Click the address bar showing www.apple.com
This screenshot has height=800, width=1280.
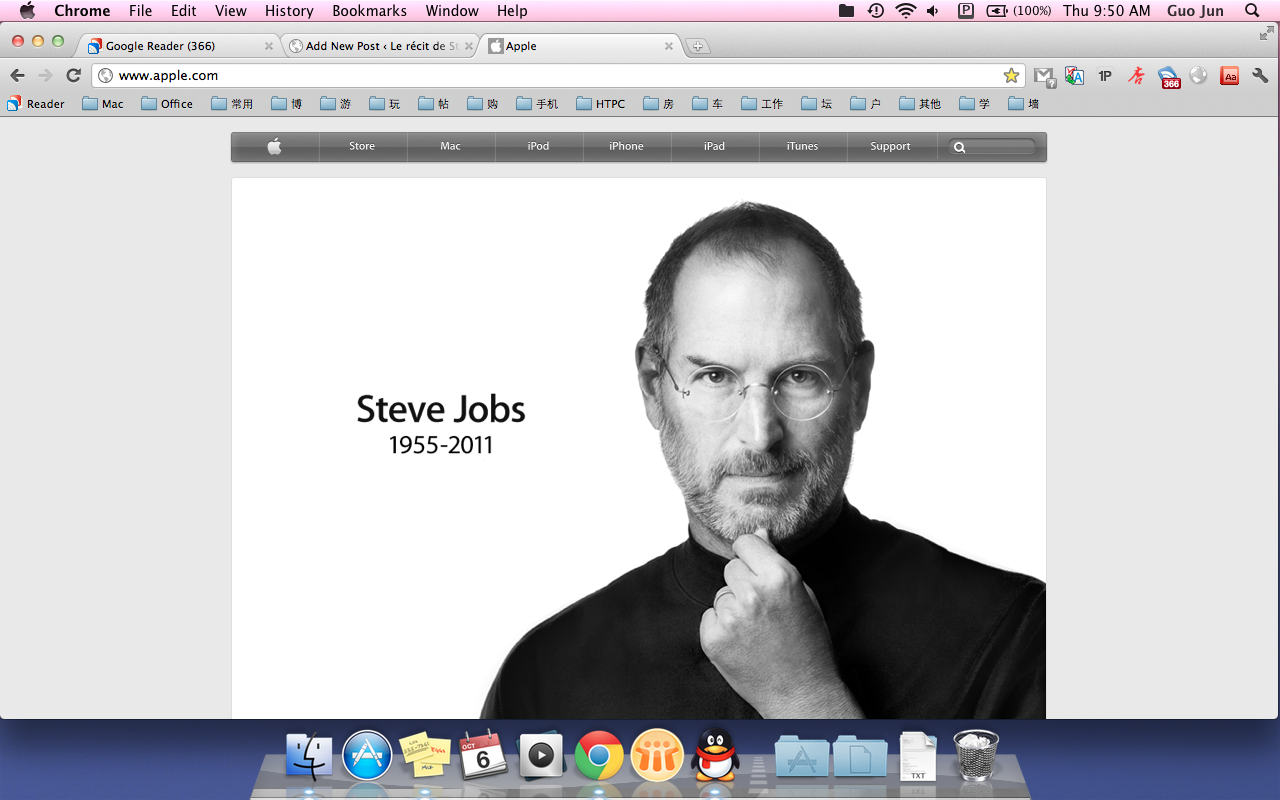click(550, 75)
